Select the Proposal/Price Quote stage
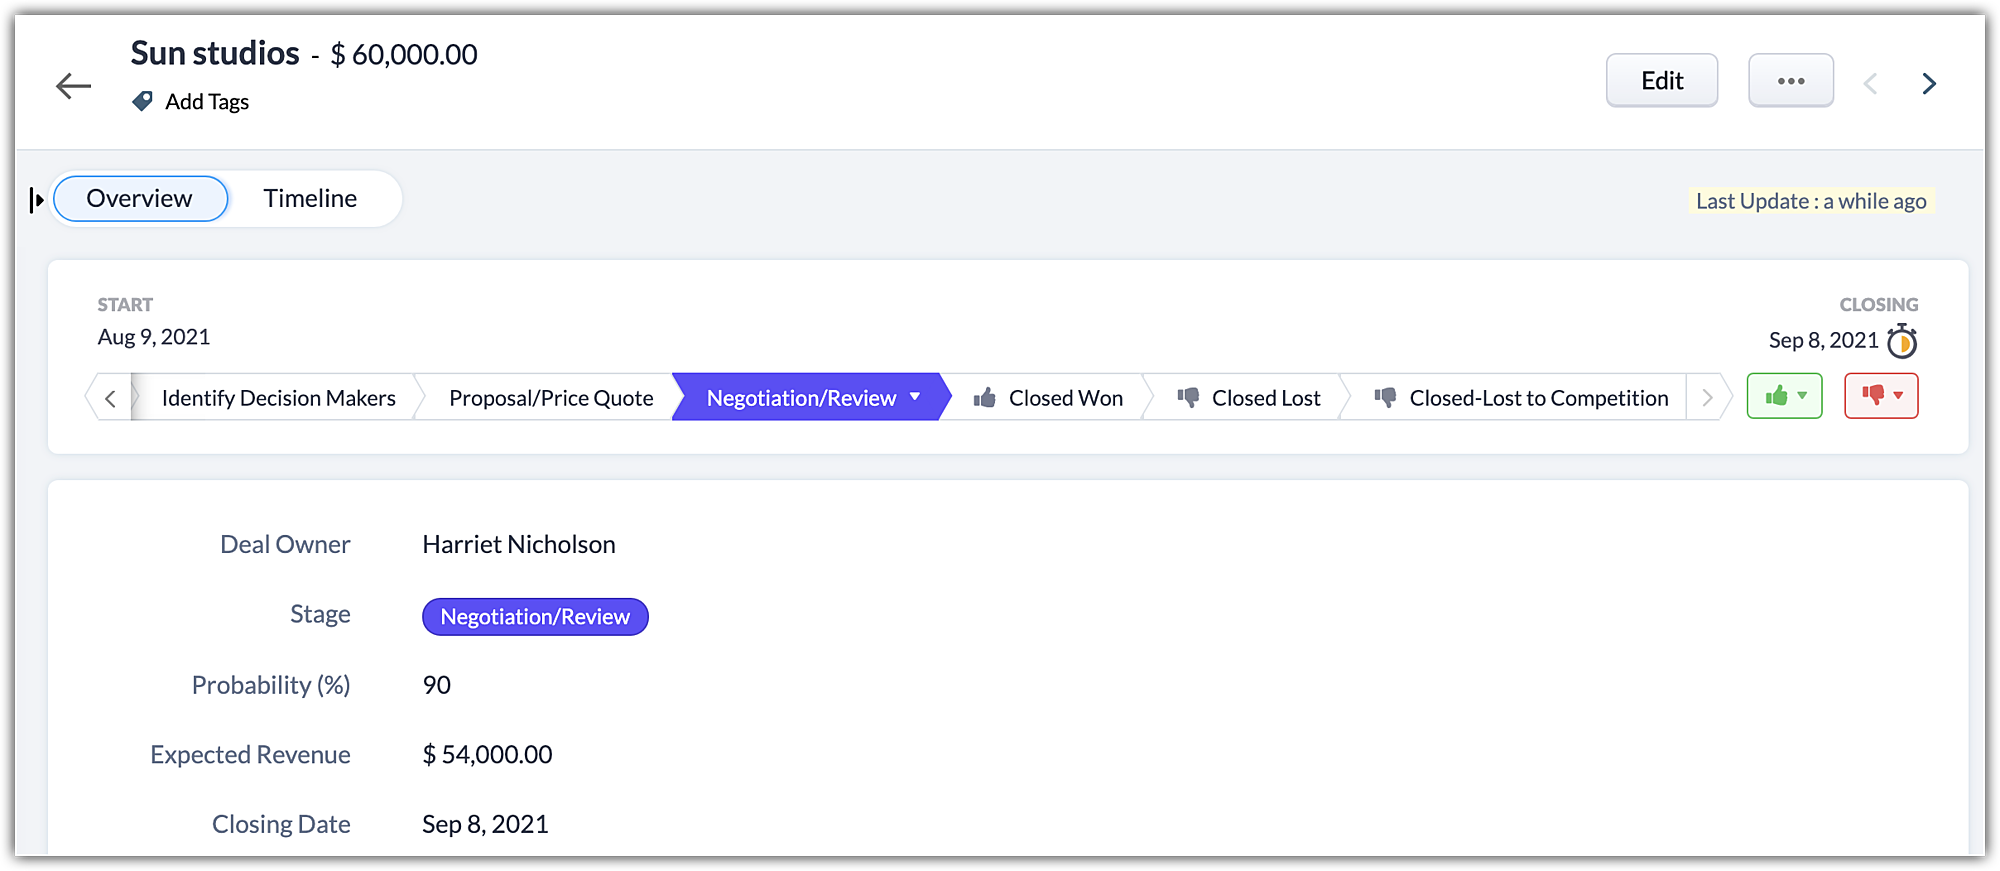 pyautogui.click(x=551, y=398)
